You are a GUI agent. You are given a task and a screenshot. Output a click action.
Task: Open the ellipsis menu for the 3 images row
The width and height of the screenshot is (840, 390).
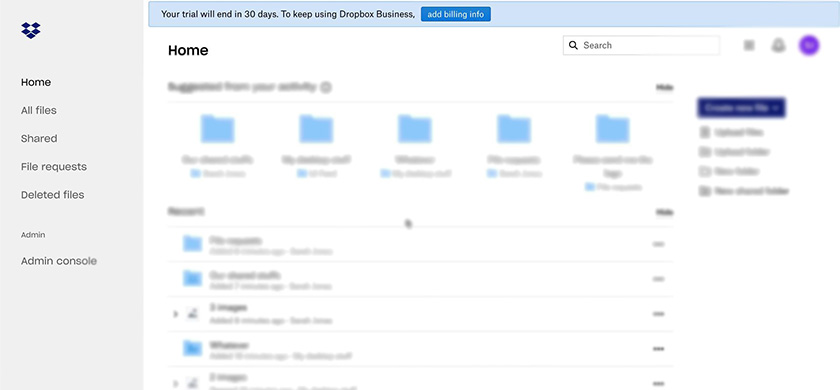coord(658,314)
